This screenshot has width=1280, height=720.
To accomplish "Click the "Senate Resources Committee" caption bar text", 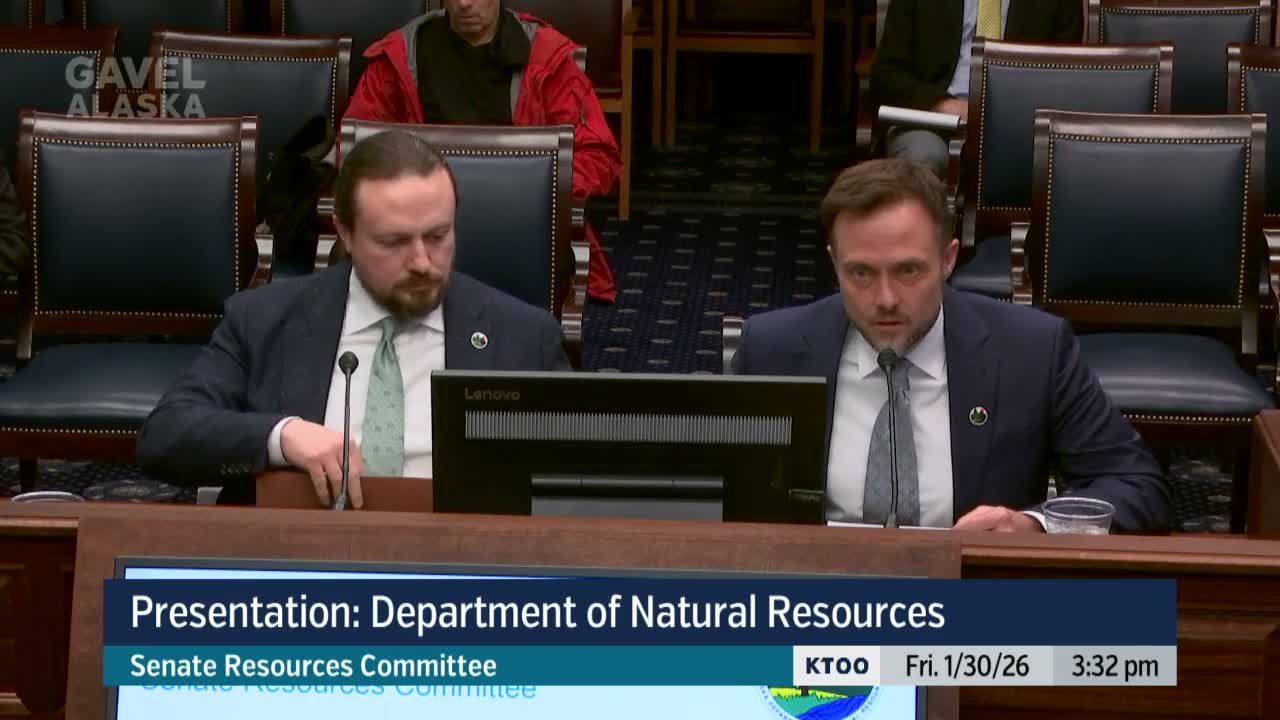I will pyautogui.click(x=313, y=666).
